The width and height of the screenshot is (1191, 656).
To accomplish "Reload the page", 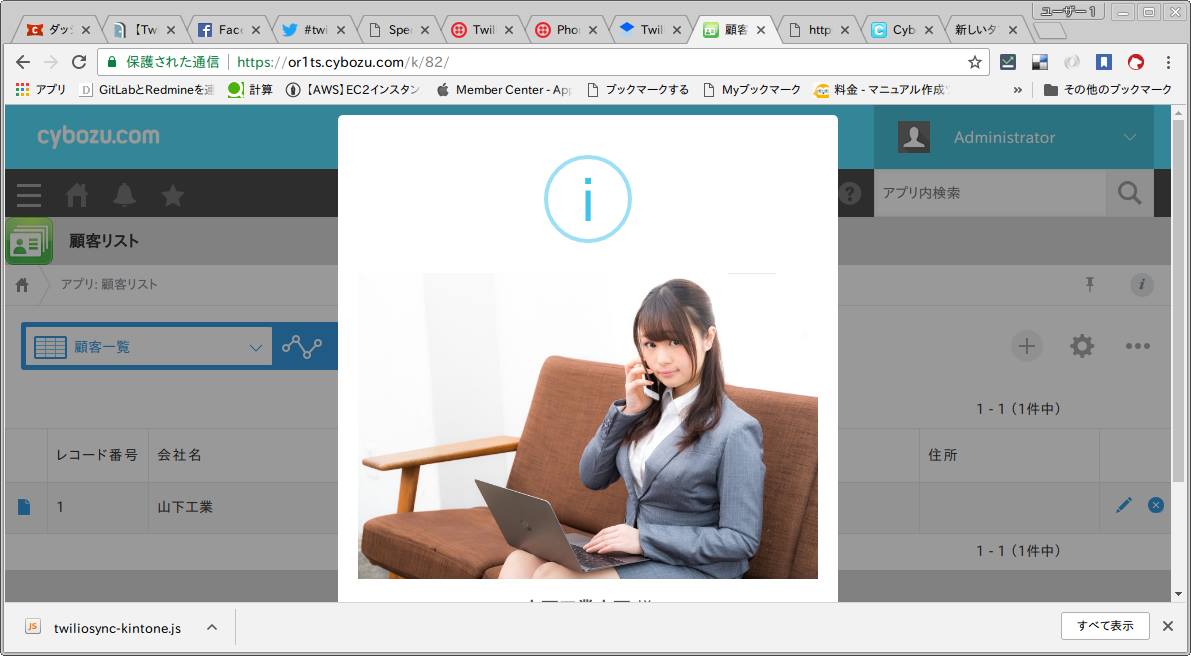I will 79,62.
